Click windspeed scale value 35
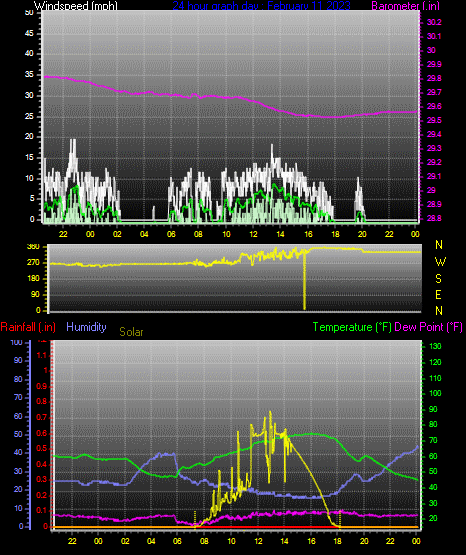The width and height of the screenshot is (466, 555). coord(29,74)
